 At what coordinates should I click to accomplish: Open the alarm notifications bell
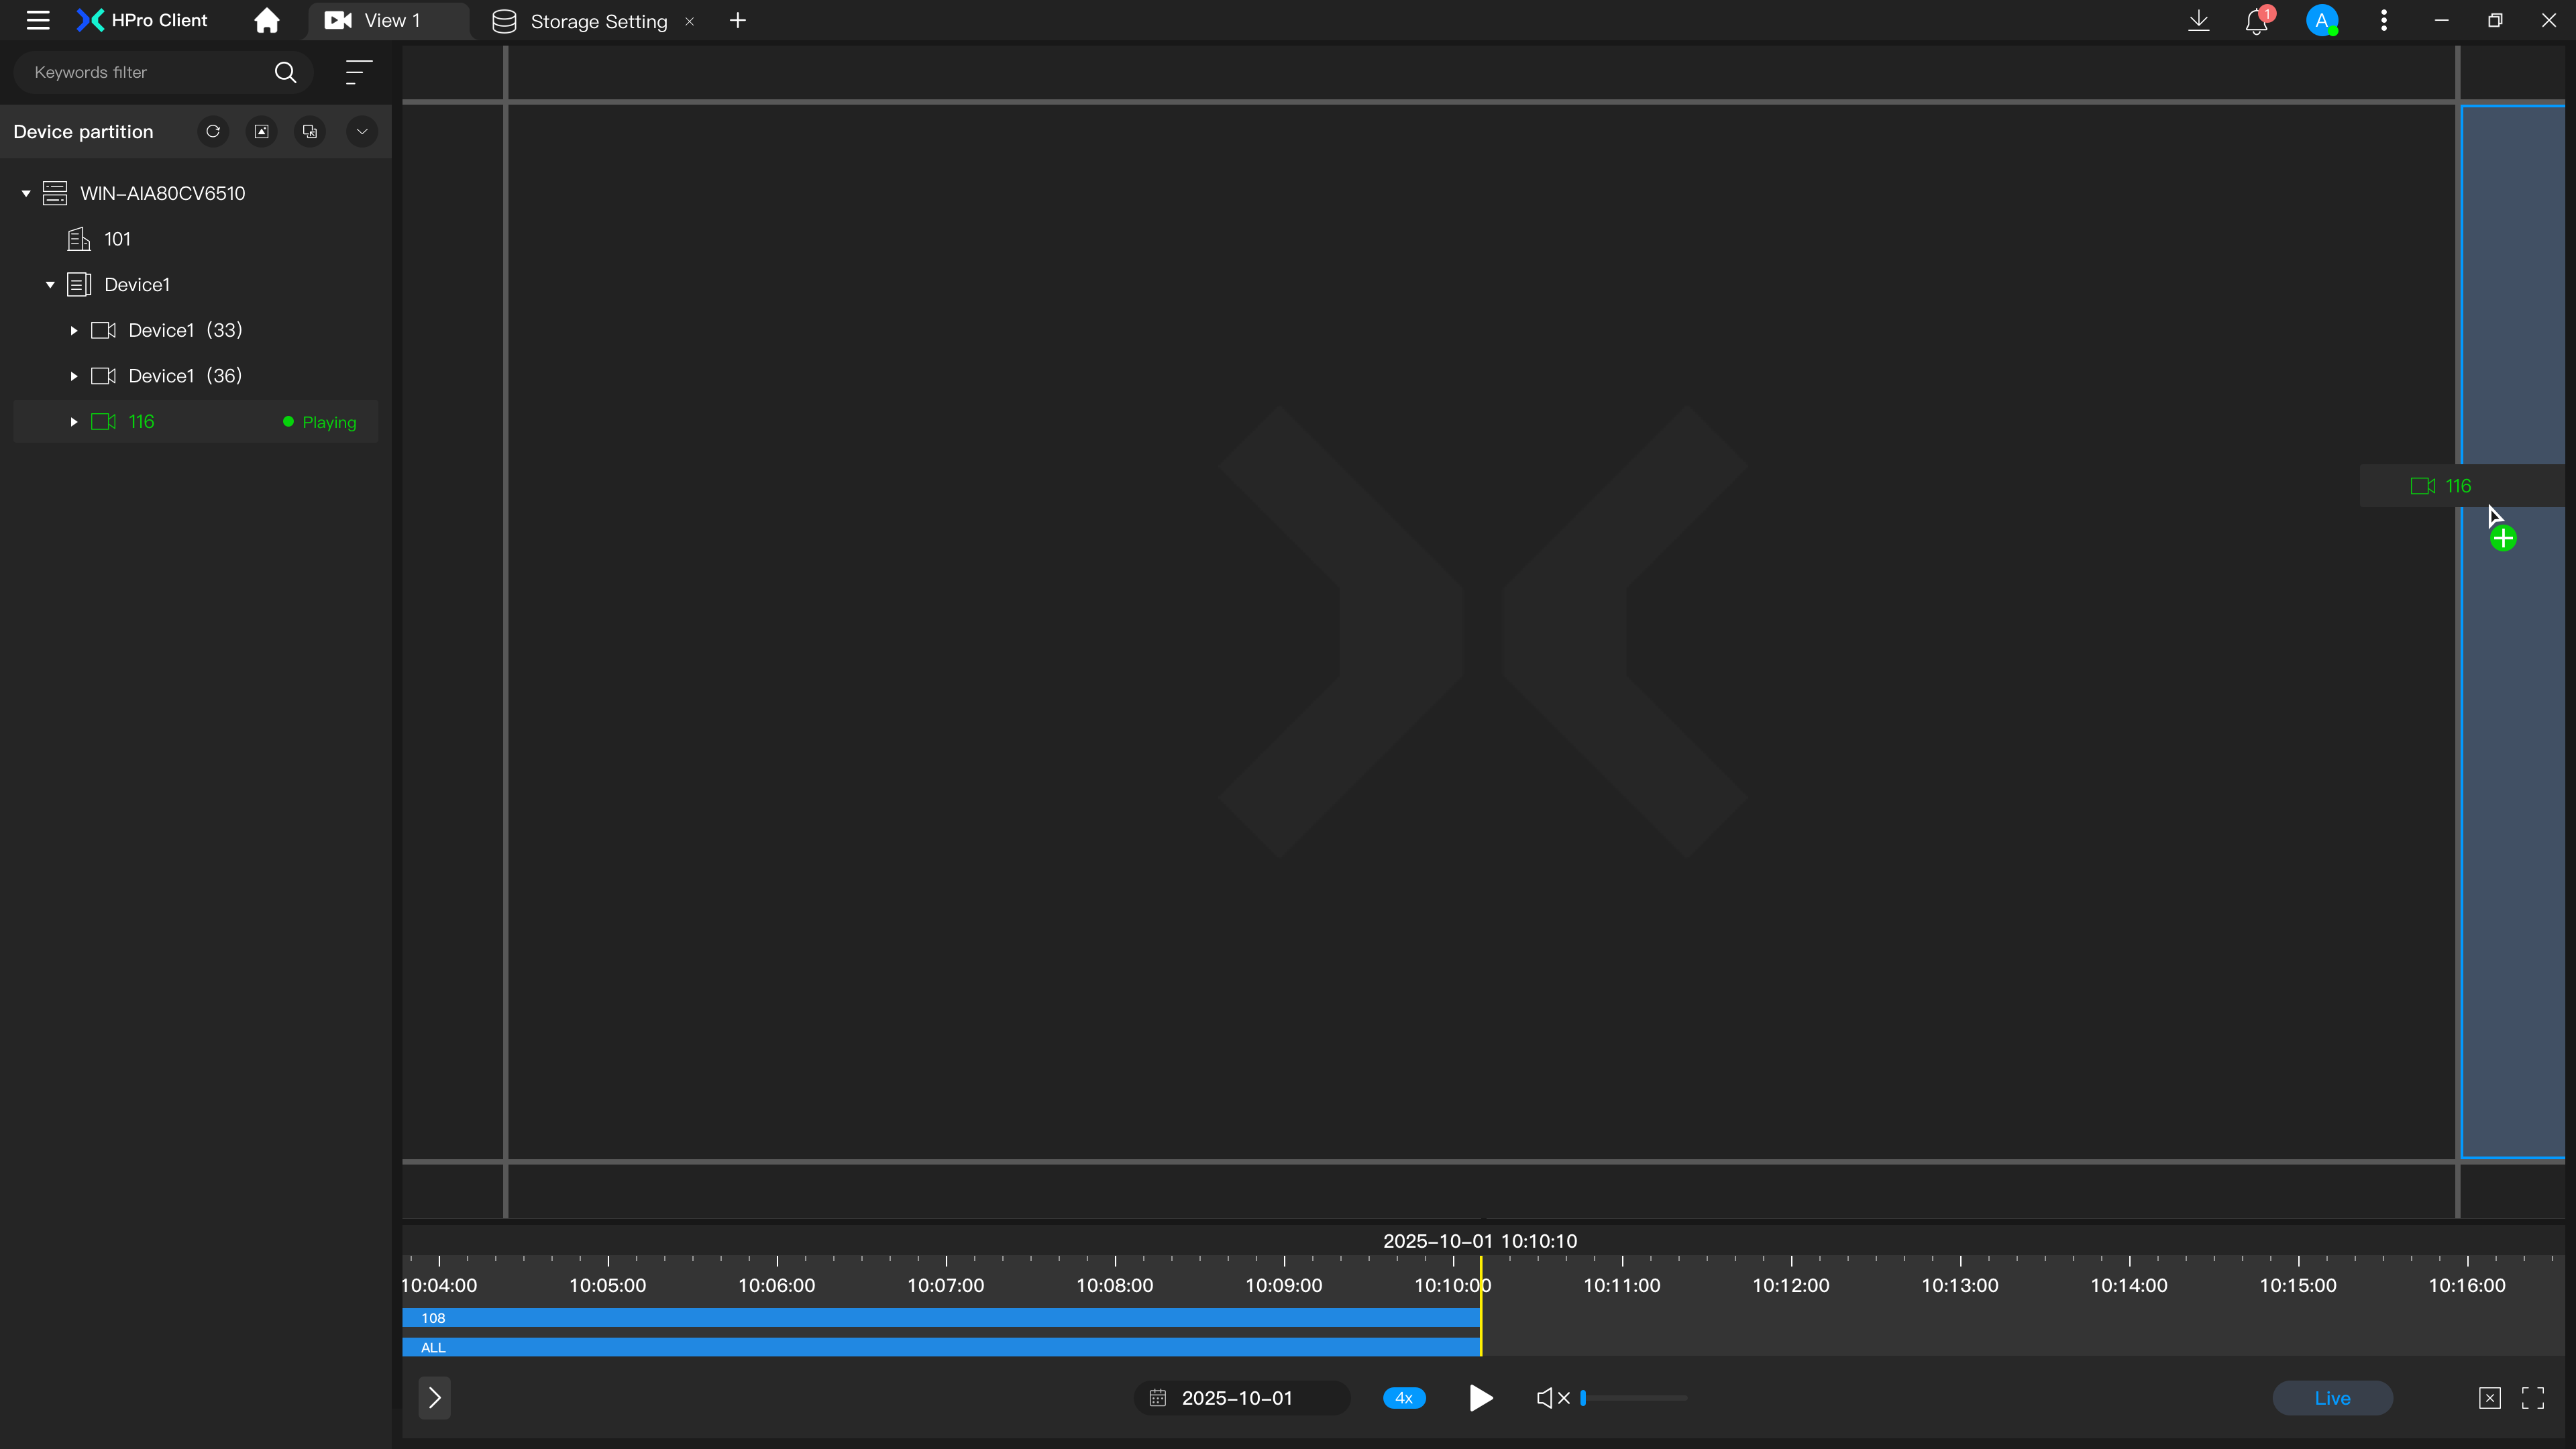[2256, 21]
